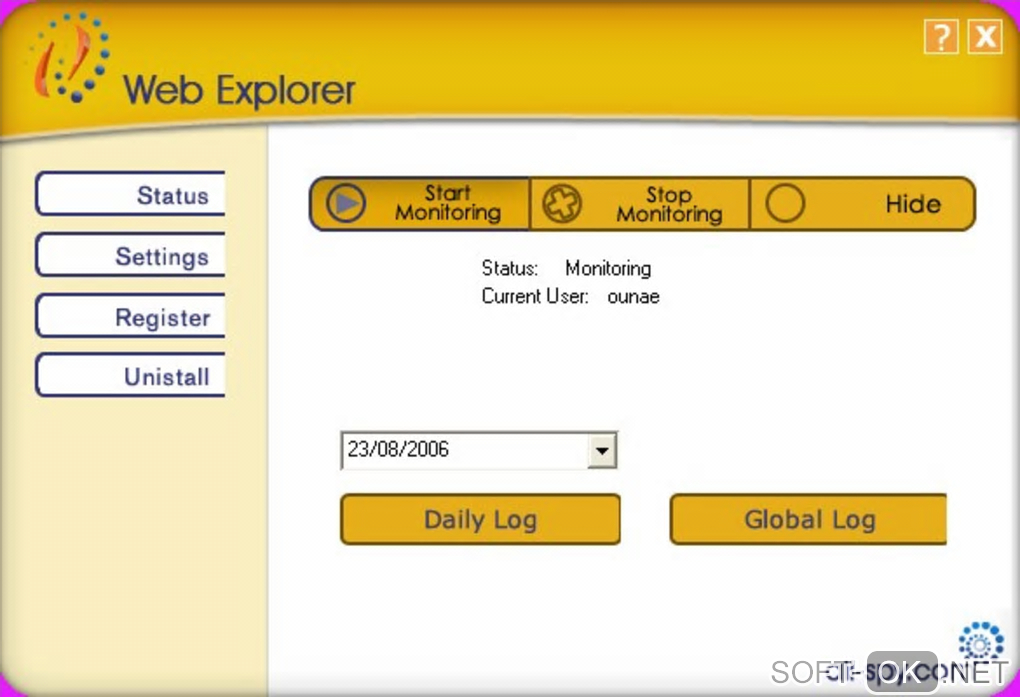
Task: Open the Register tab
Action: click(130, 316)
